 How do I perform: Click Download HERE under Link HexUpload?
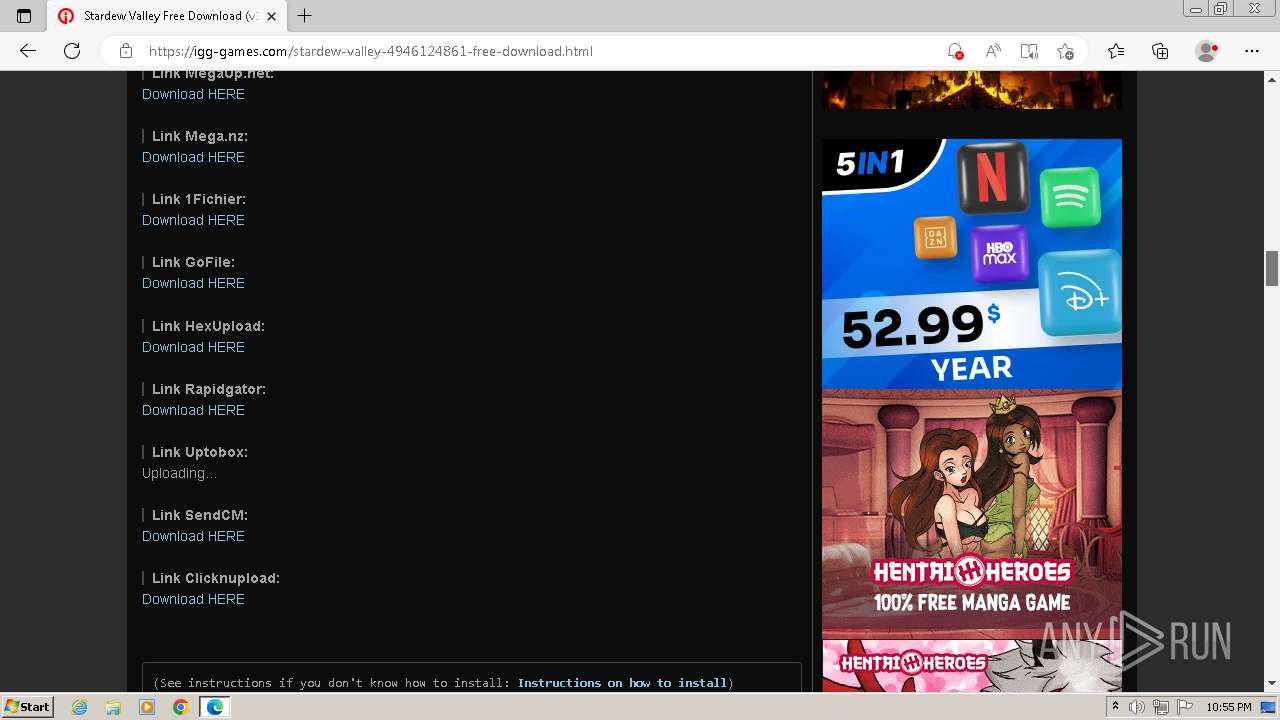193,347
